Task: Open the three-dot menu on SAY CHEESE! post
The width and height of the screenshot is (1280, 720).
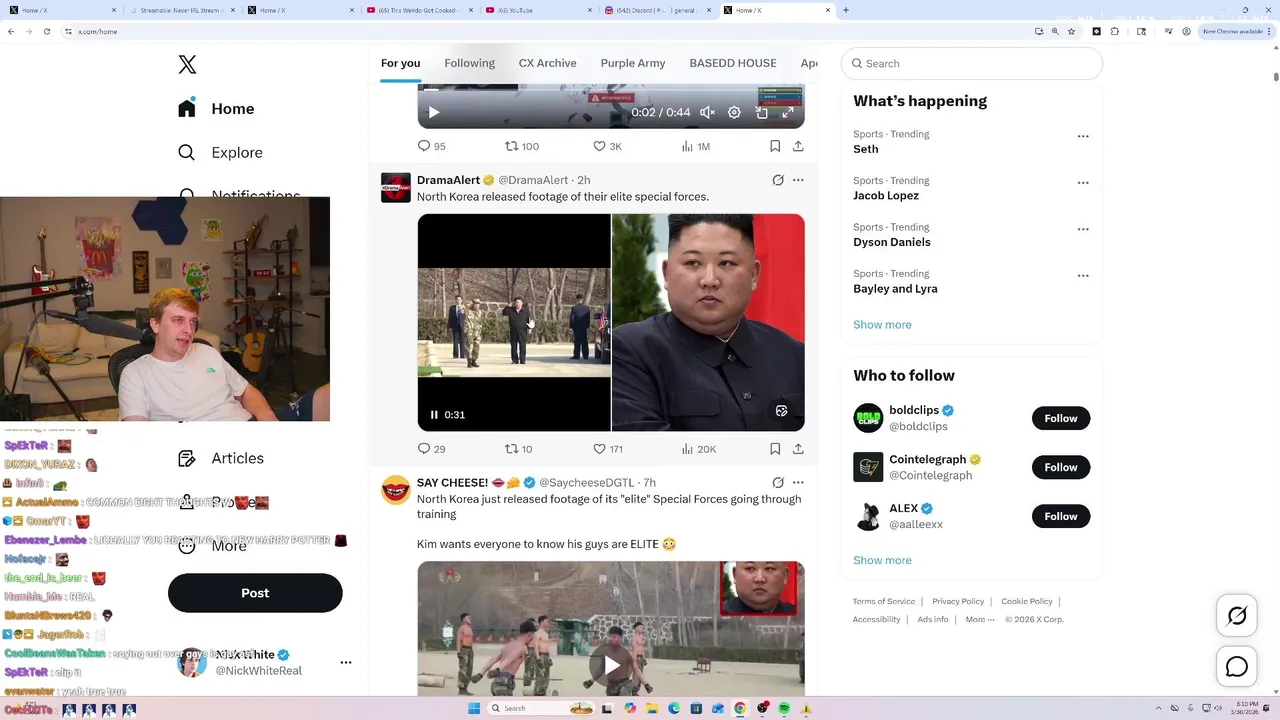Action: [x=798, y=482]
